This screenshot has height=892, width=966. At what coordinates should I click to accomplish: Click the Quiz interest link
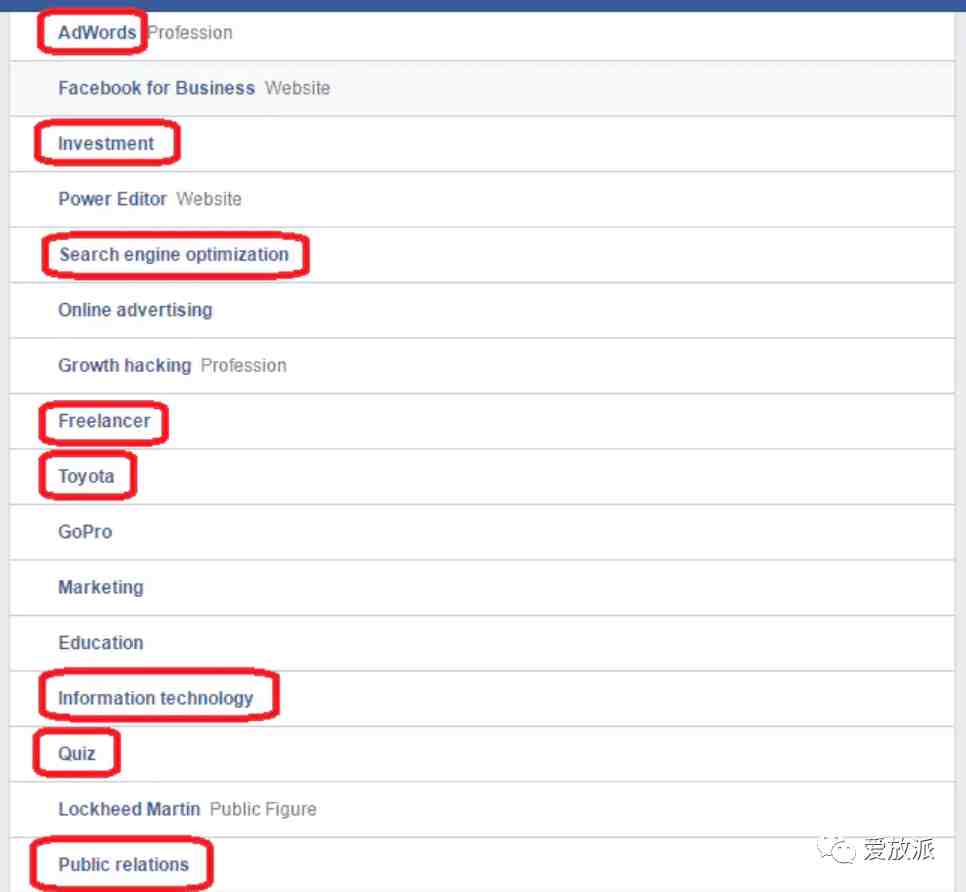point(76,753)
